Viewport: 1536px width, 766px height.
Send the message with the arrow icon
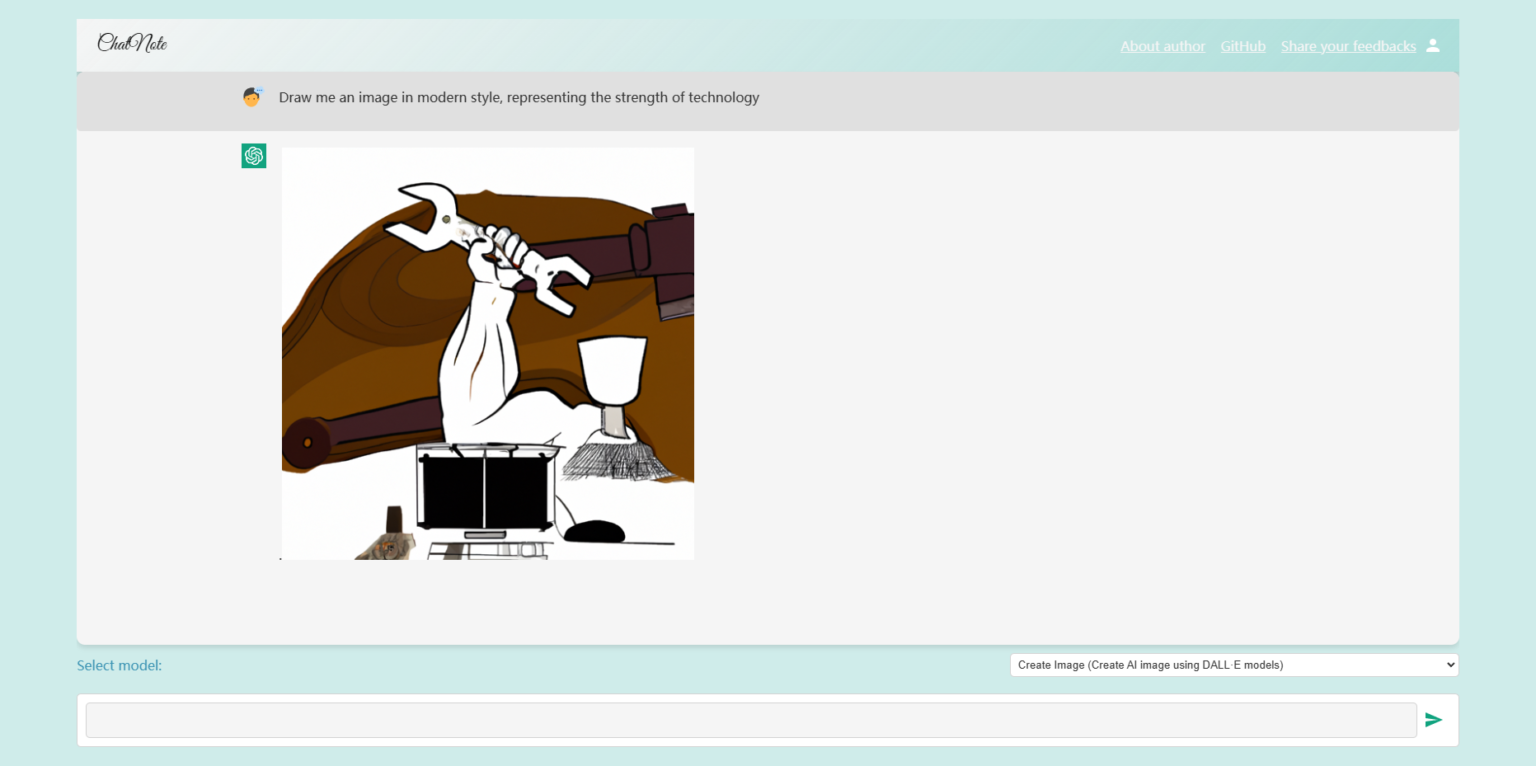[x=1433, y=720]
